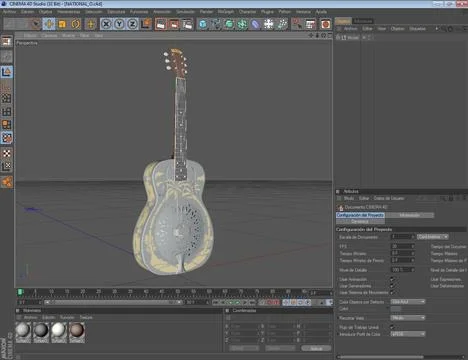Select the Move tool in the top toolbar
Image resolution: width=468 pixels, height=360 pixels.
point(49,24)
